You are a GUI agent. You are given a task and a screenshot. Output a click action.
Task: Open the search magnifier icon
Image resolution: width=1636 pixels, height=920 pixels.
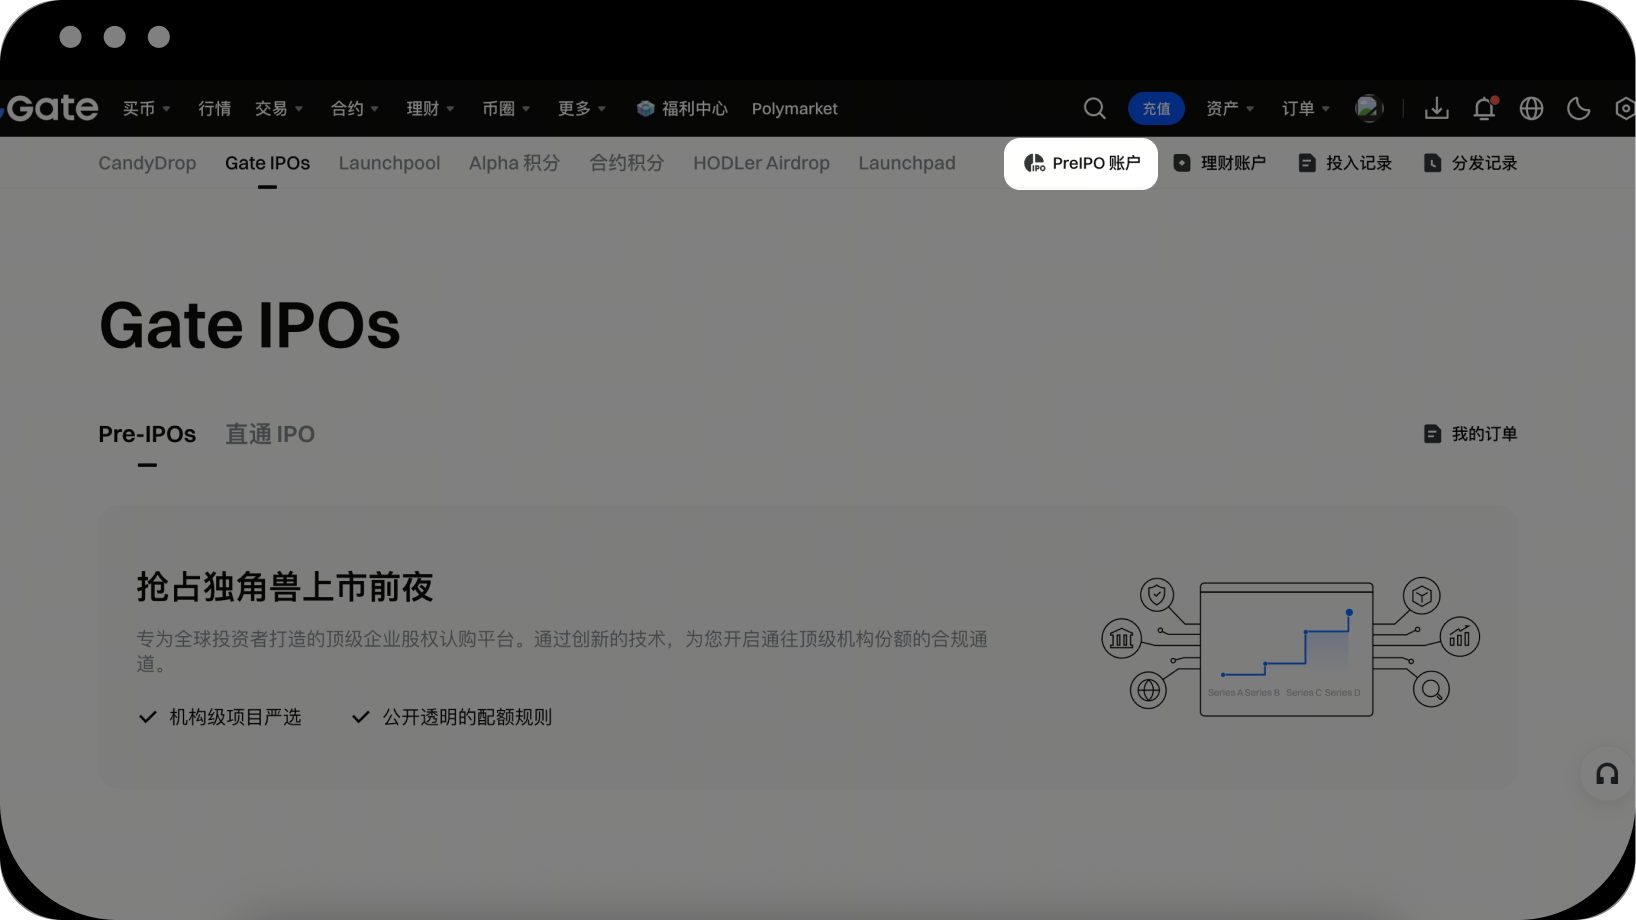1095,108
